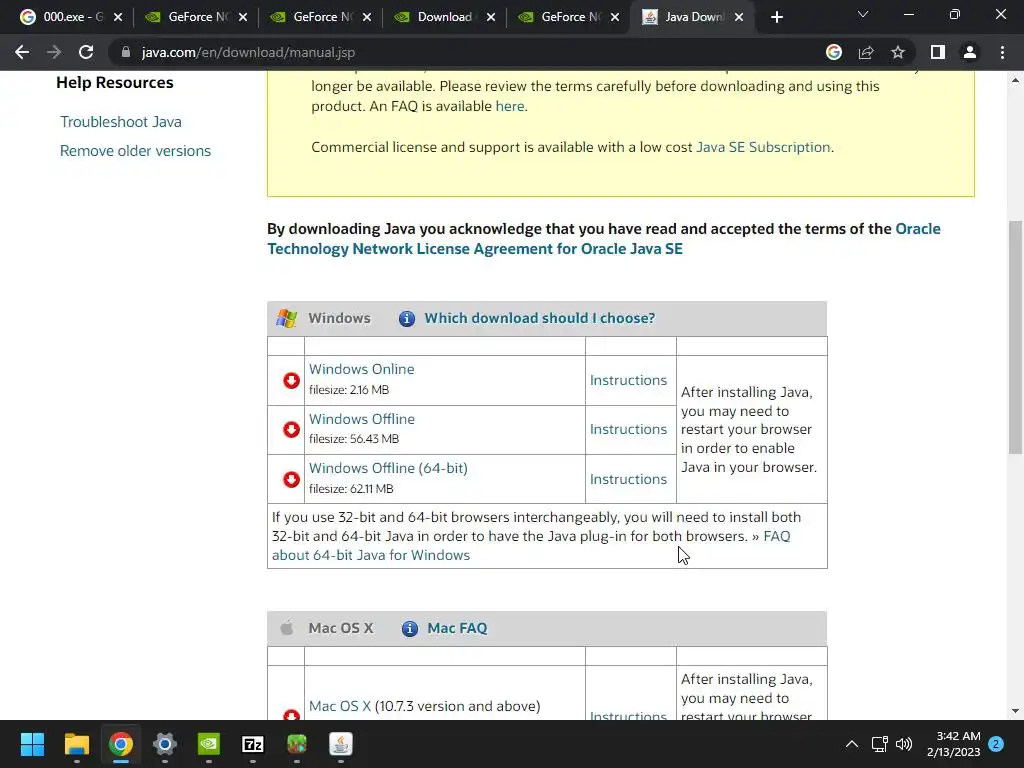
Task: Show hidden system tray icons chevron
Action: (852, 744)
